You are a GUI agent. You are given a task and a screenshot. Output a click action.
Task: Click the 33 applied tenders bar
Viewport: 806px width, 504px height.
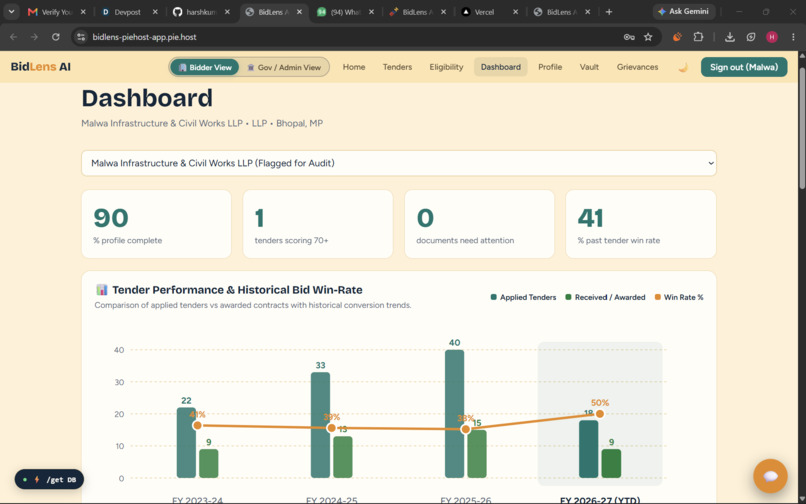coord(320,425)
